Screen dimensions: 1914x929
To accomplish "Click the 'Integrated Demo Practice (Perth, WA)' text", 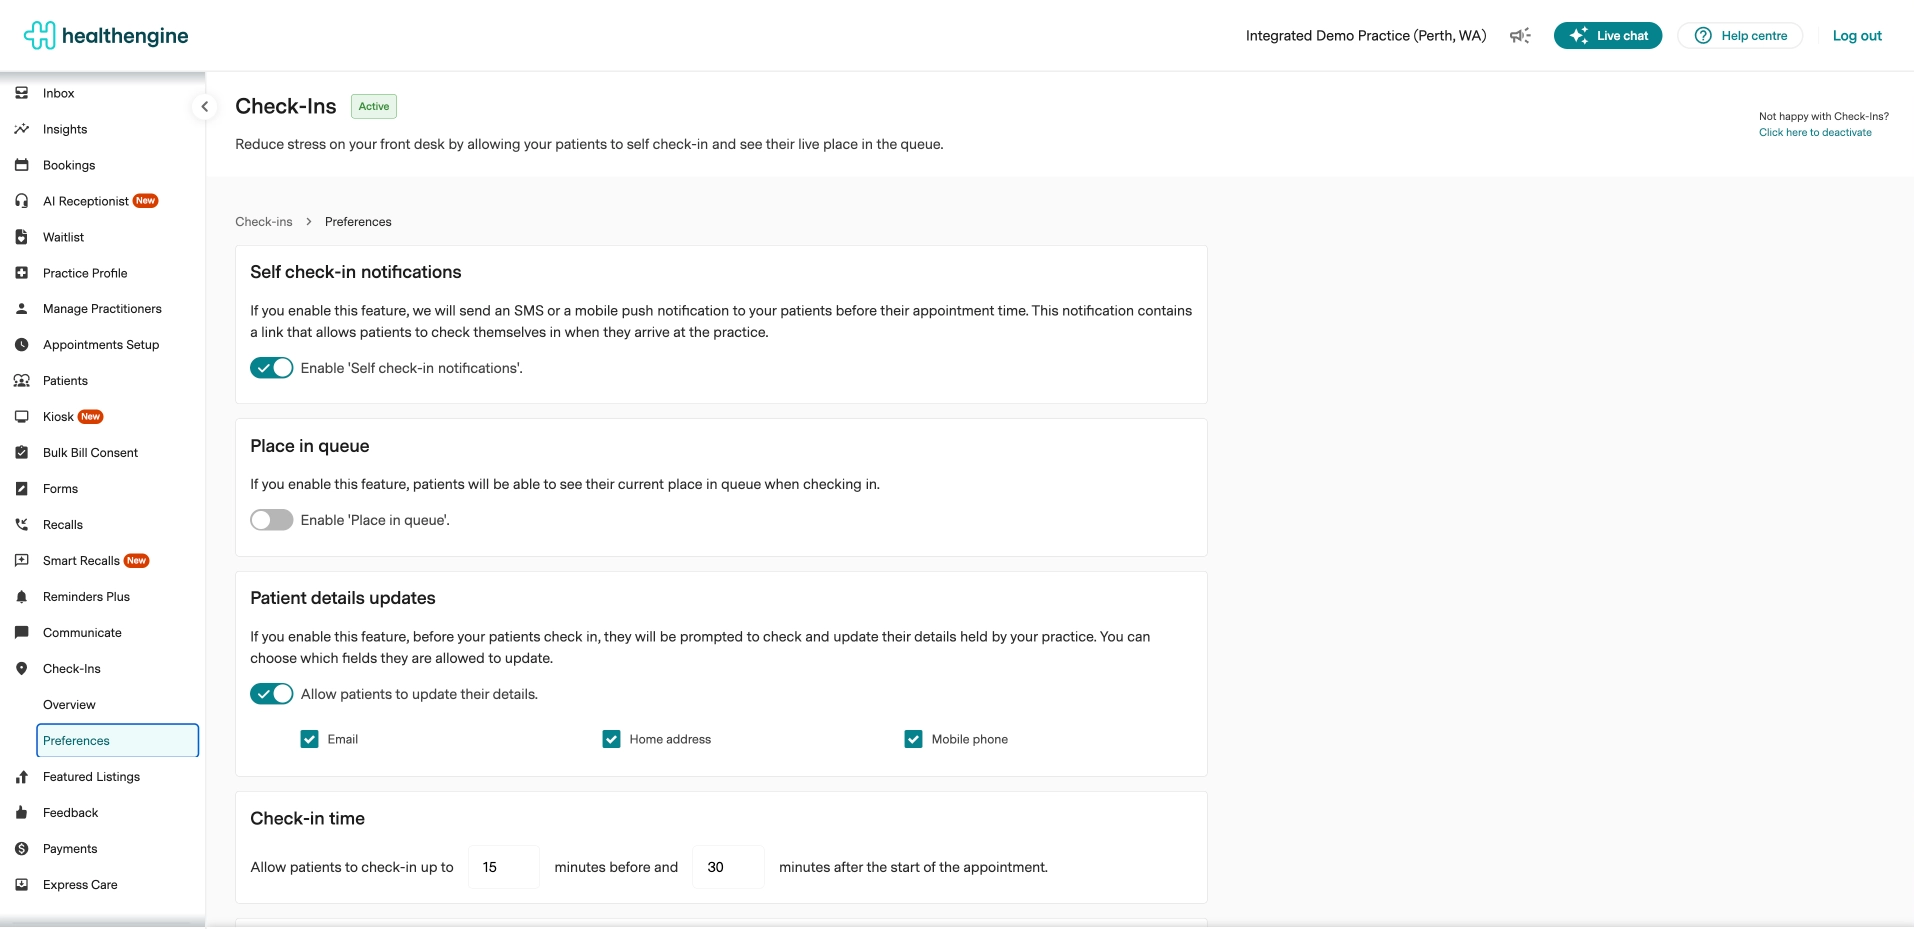I will pos(1366,36).
